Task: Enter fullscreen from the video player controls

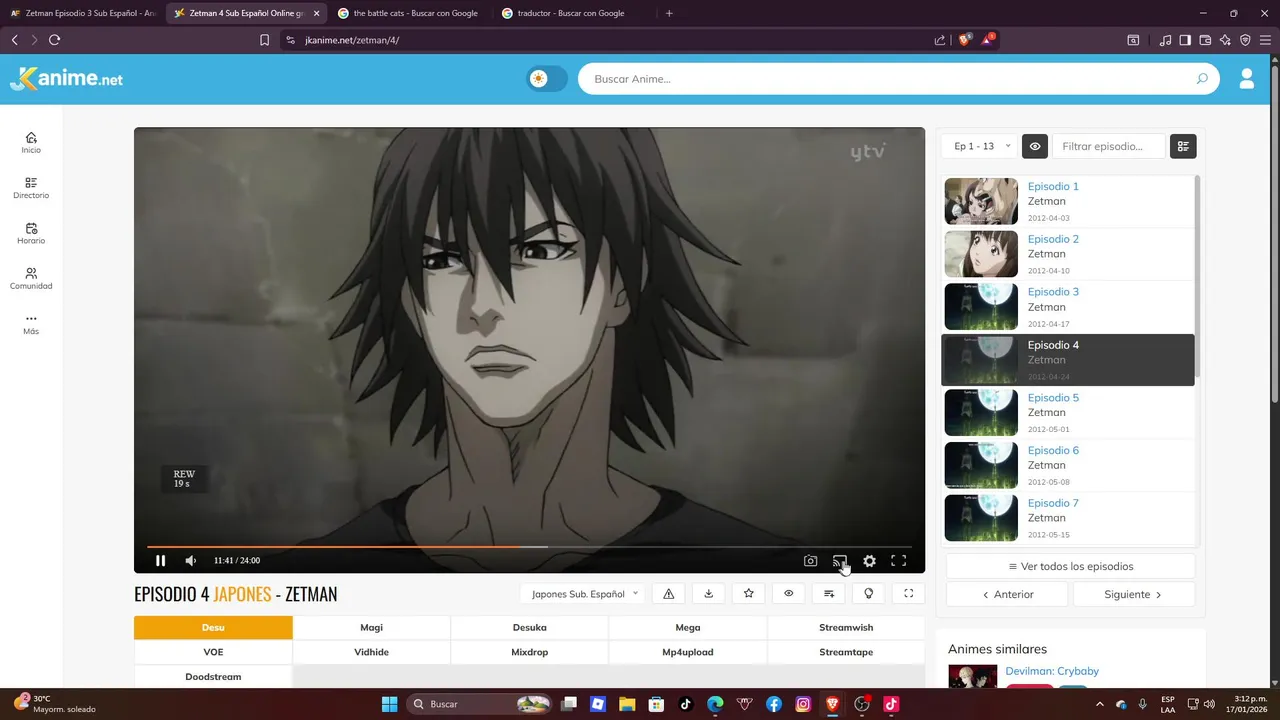Action: (x=898, y=561)
